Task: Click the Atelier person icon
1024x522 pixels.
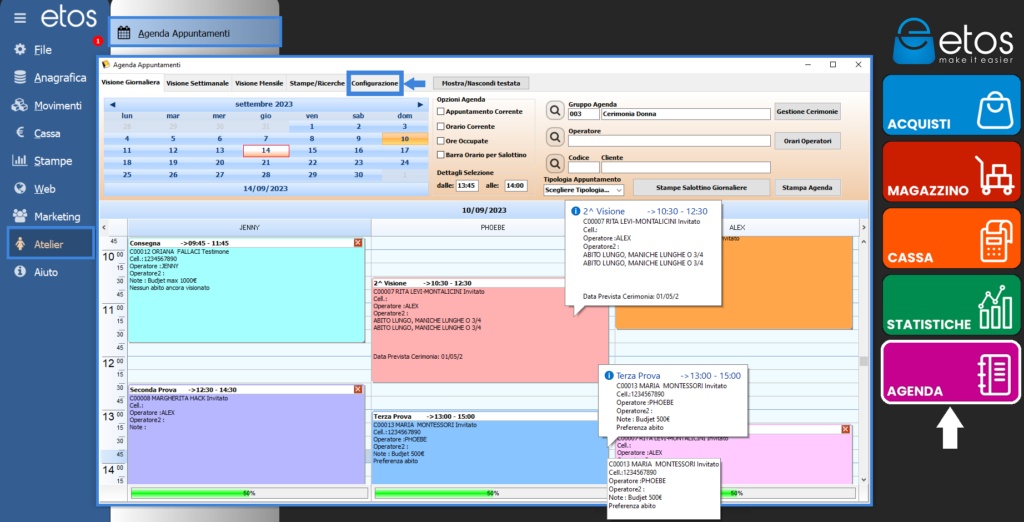Action: click(x=20, y=244)
